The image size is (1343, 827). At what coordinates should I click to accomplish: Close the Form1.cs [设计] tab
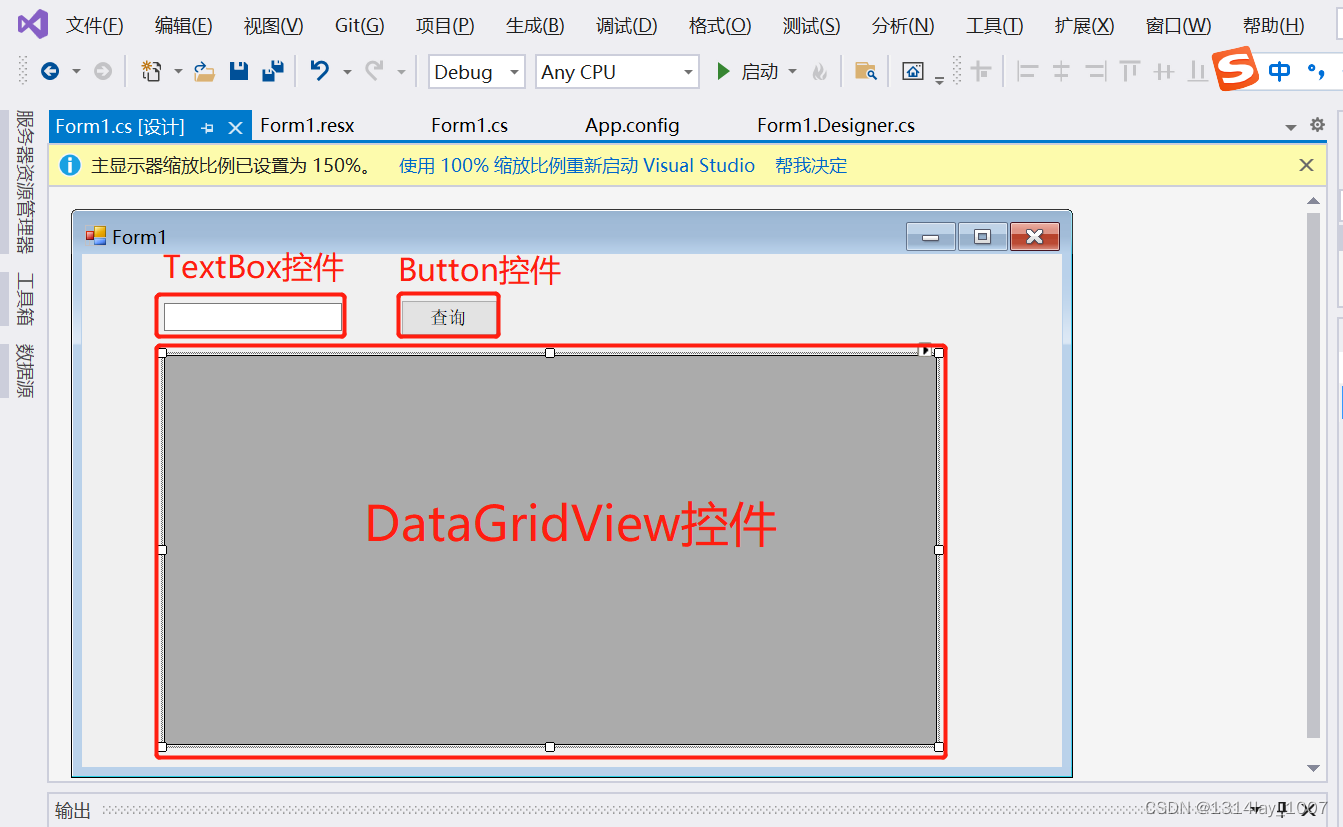pos(235,127)
